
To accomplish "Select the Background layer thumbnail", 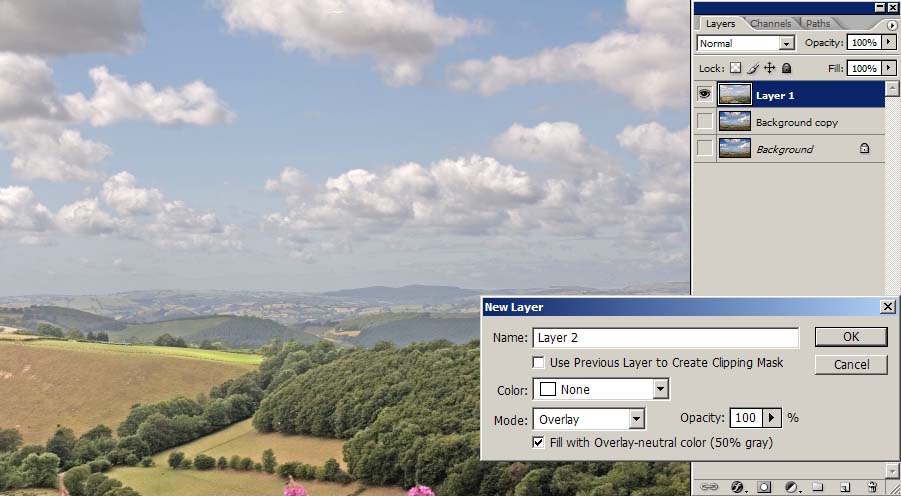I will [x=734, y=148].
